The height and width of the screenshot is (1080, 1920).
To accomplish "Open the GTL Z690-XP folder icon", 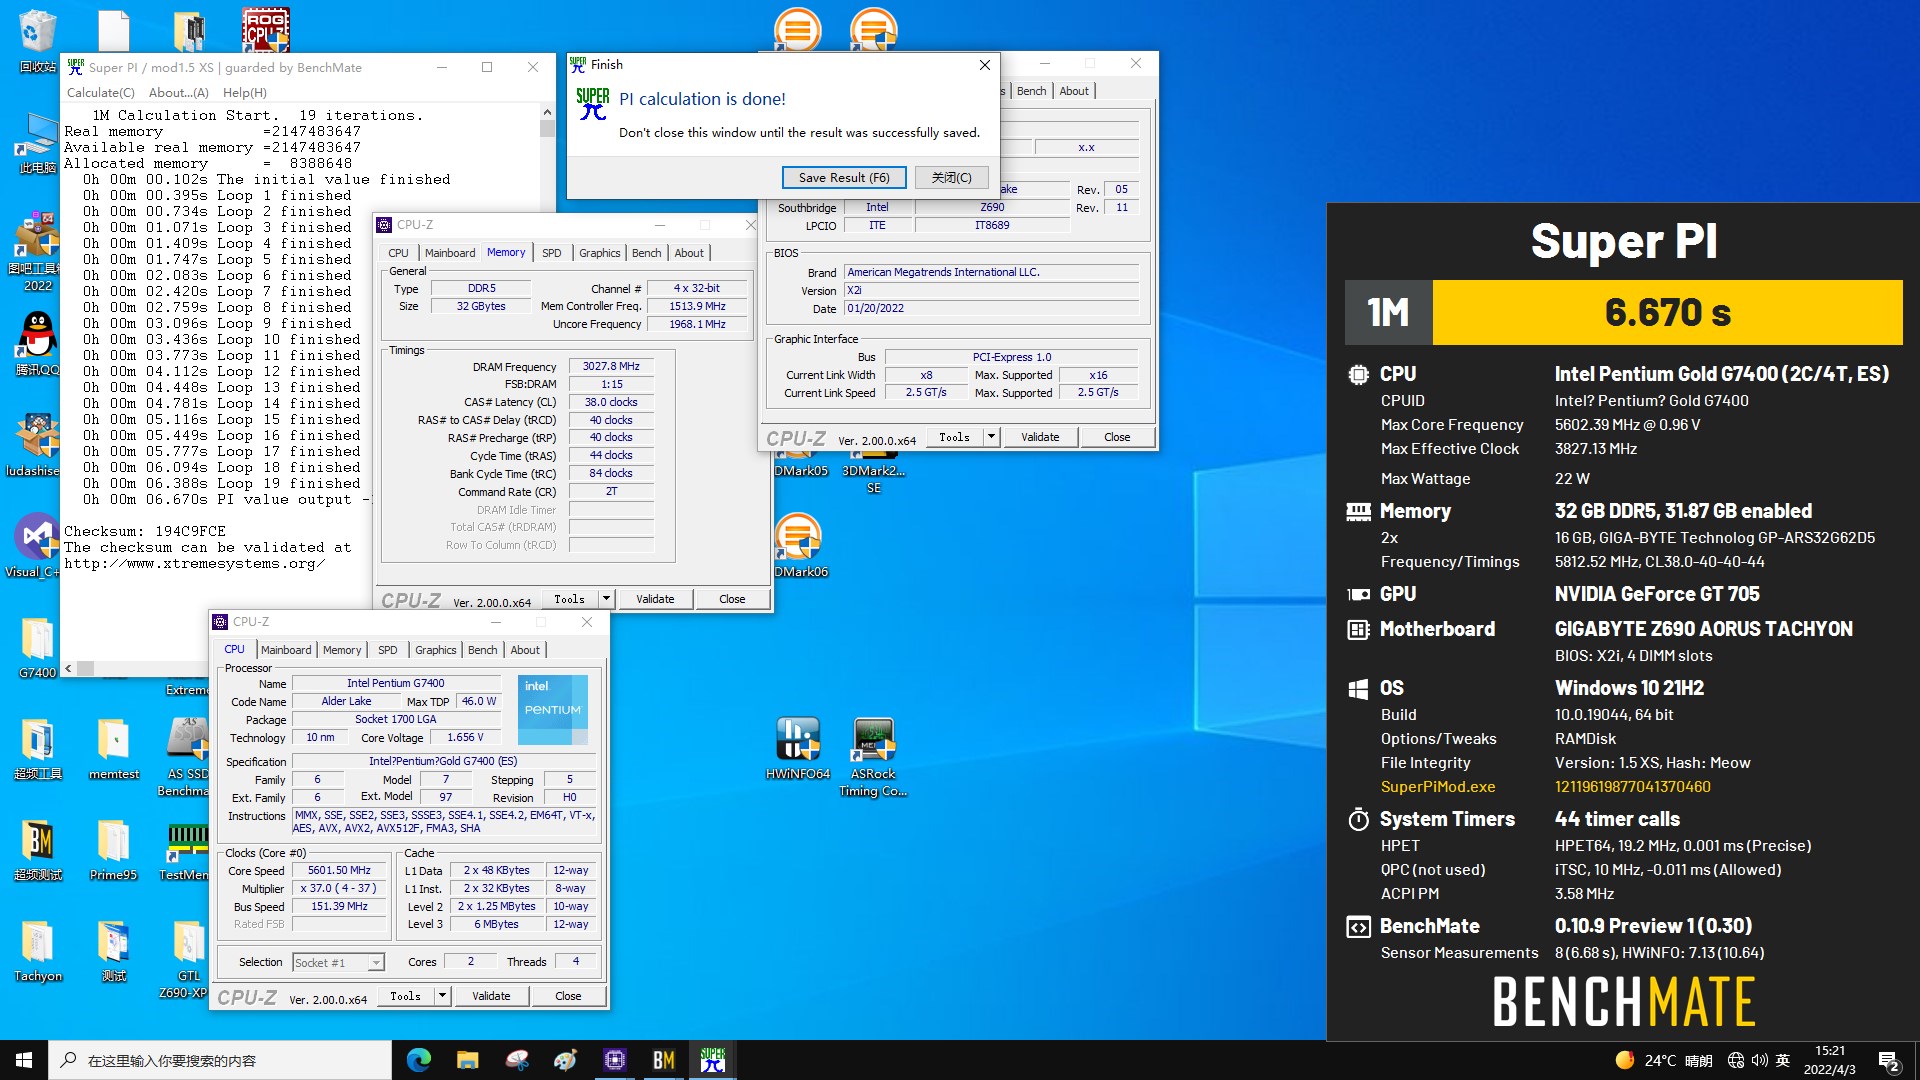I will 188,959.
